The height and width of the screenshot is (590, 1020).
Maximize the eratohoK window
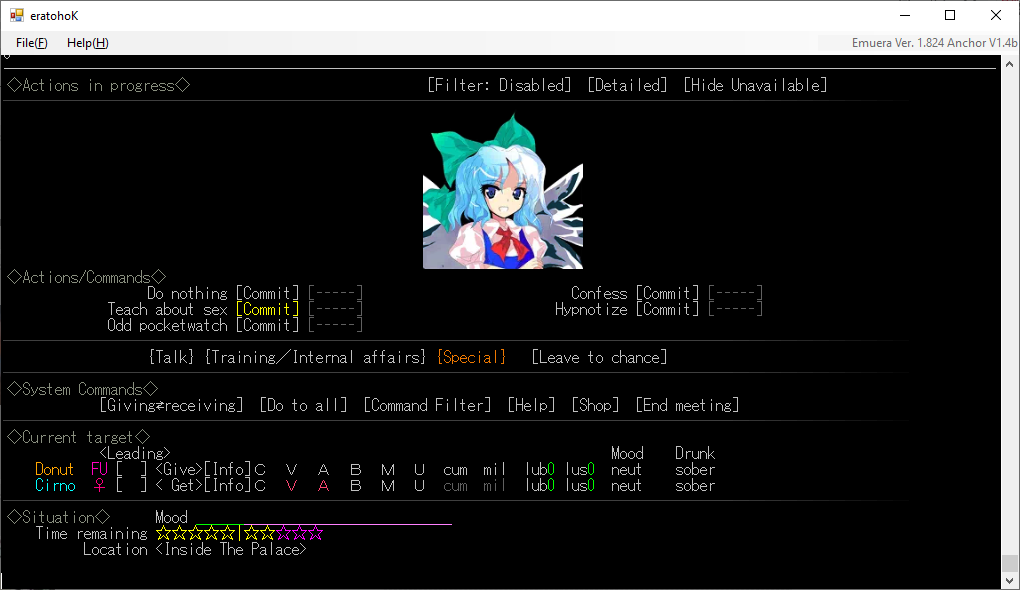coord(950,15)
